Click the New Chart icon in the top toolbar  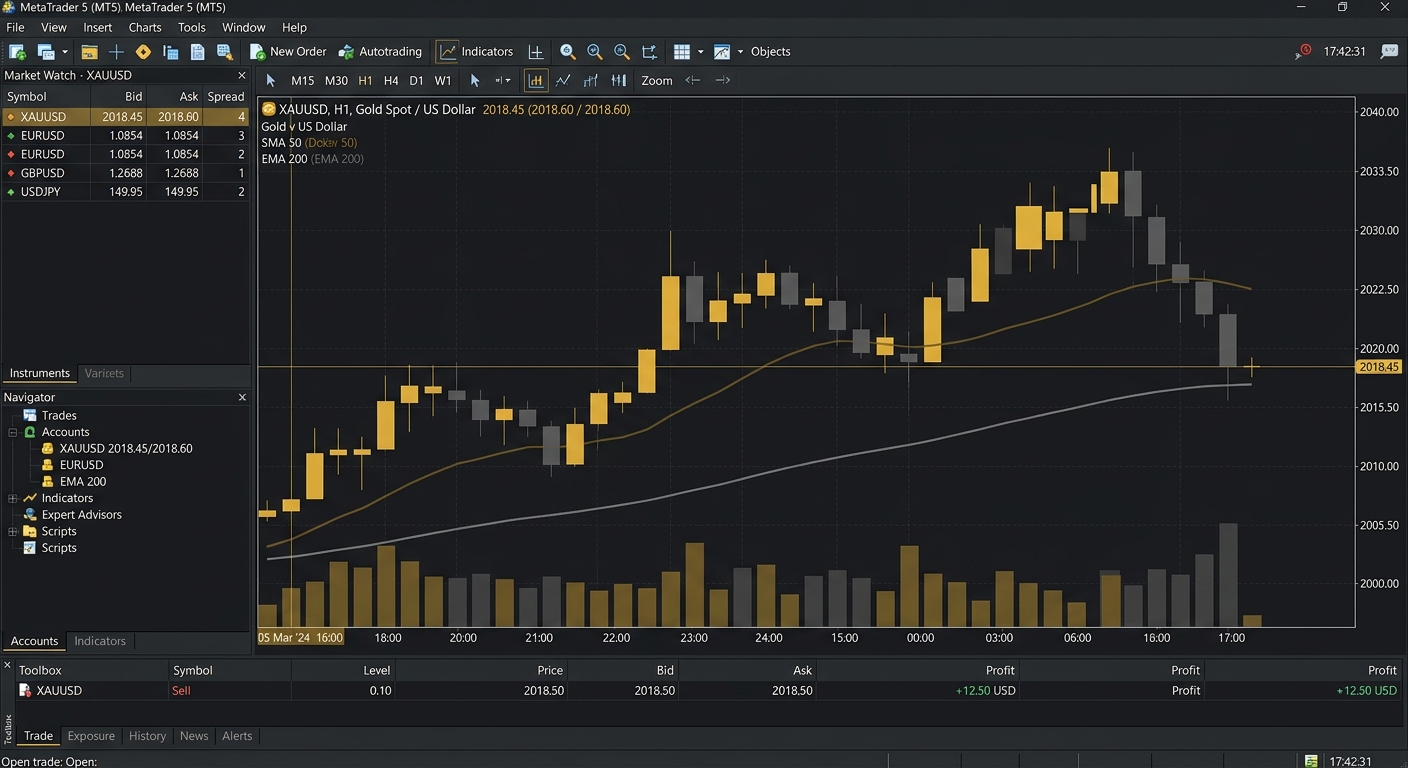tap(17, 52)
